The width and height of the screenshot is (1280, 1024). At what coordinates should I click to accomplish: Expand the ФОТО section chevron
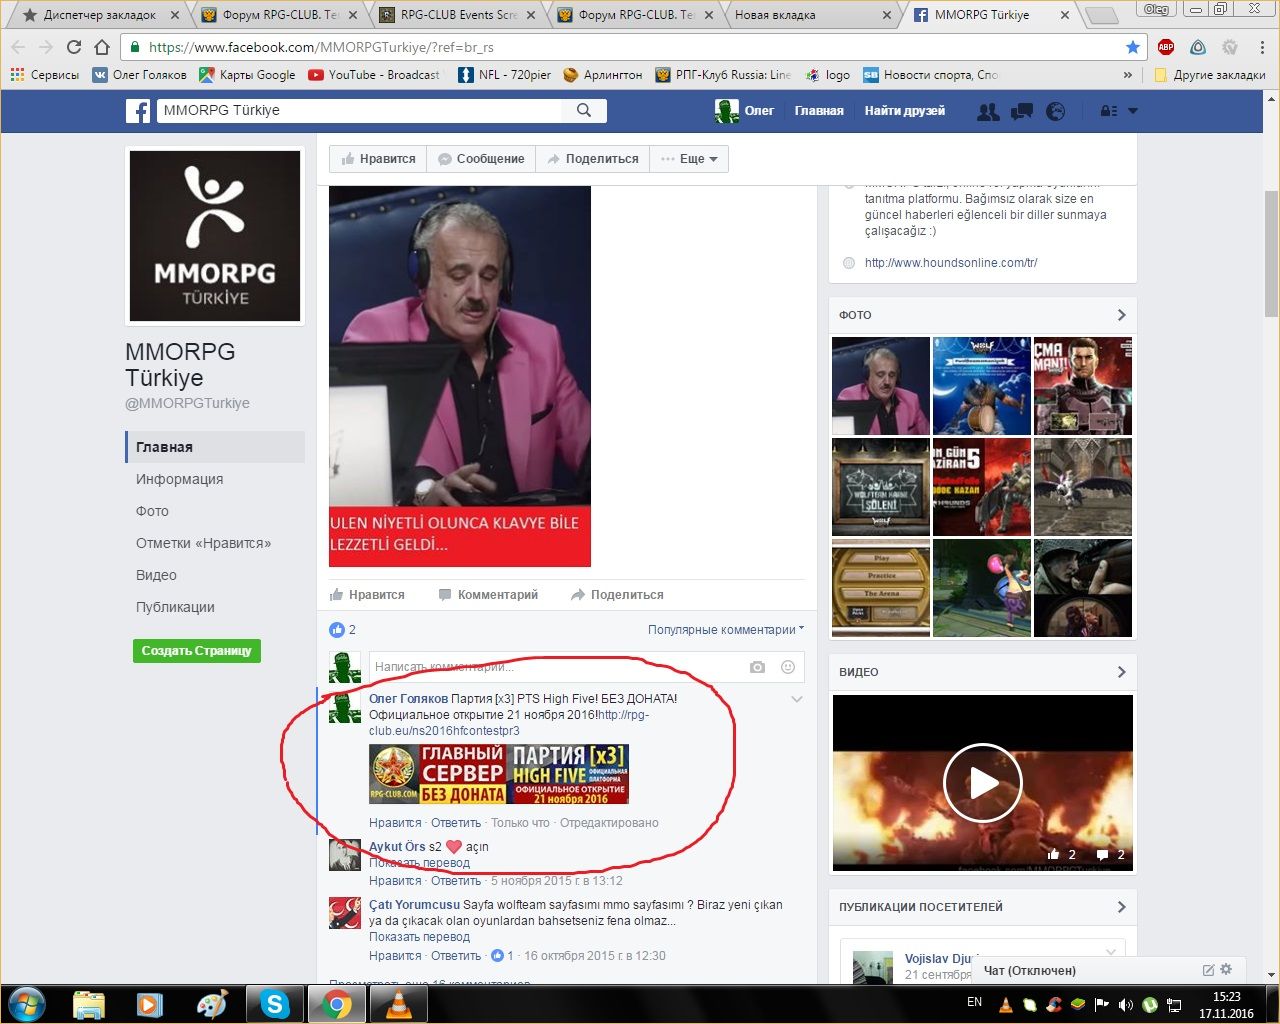[x=1121, y=315]
